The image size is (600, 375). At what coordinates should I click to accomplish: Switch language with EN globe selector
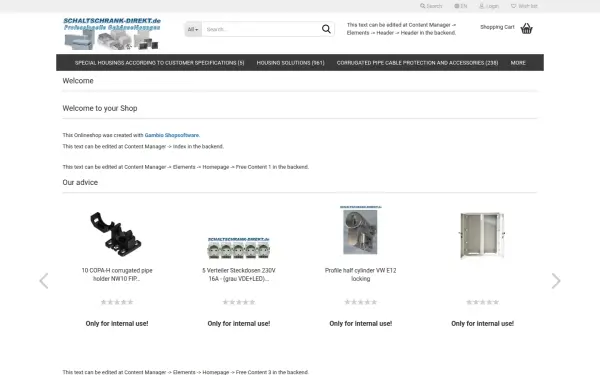[461, 6]
